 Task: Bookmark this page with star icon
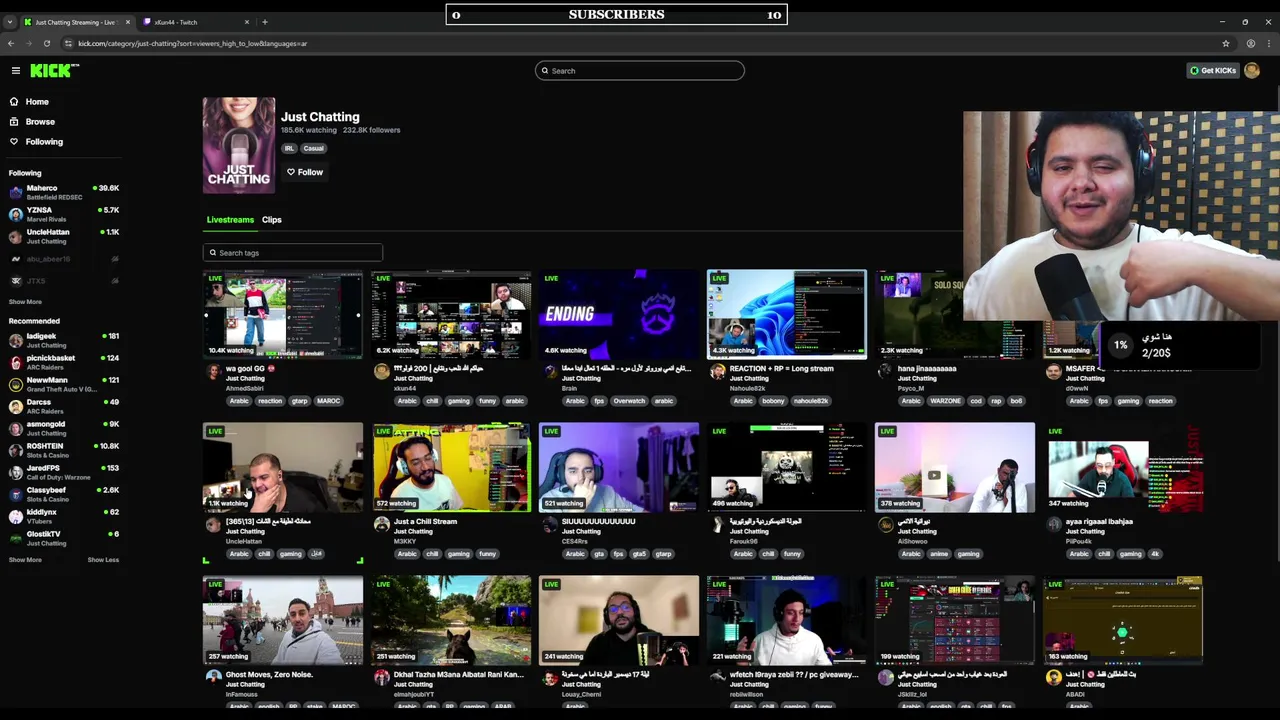[x=1225, y=44]
